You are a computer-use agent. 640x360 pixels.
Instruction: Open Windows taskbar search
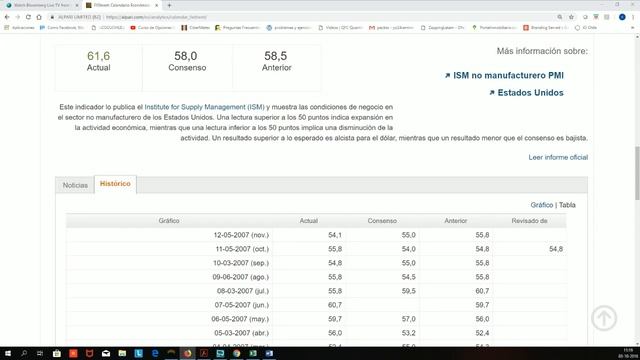click(24, 353)
